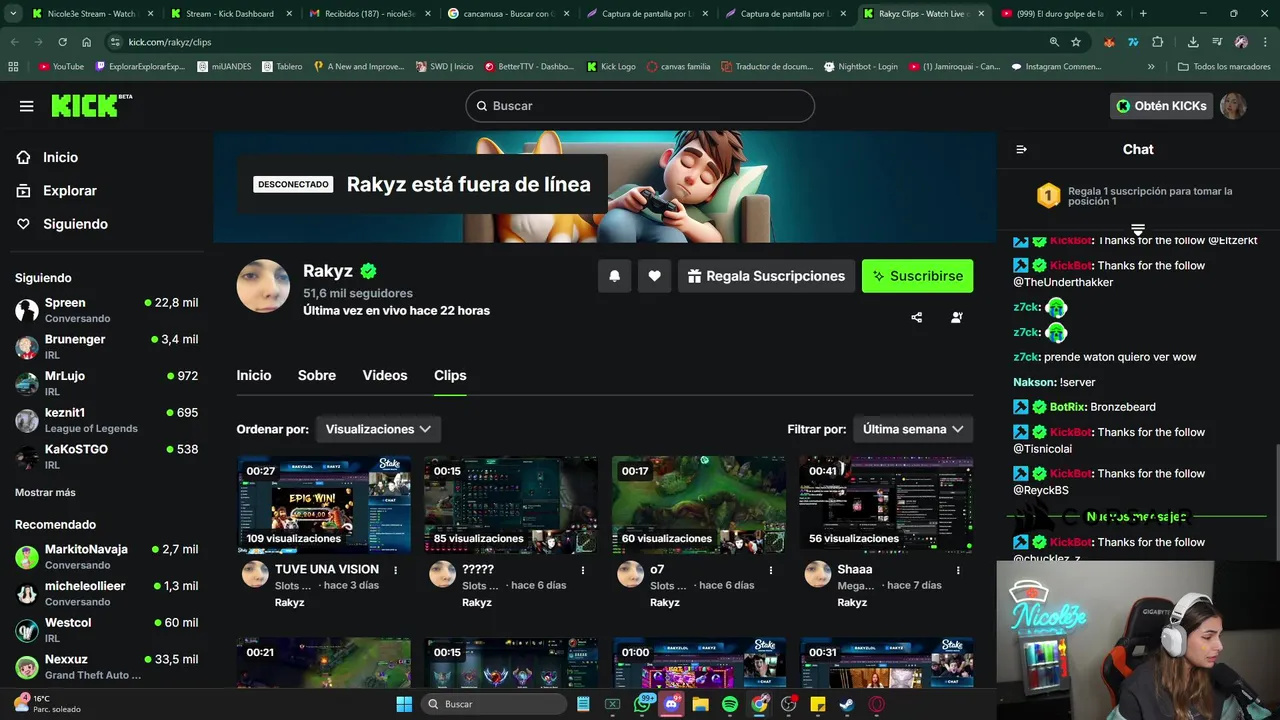The height and width of the screenshot is (720, 1280).
Task: Click the heart follow icon button
Action: point(654,276)
